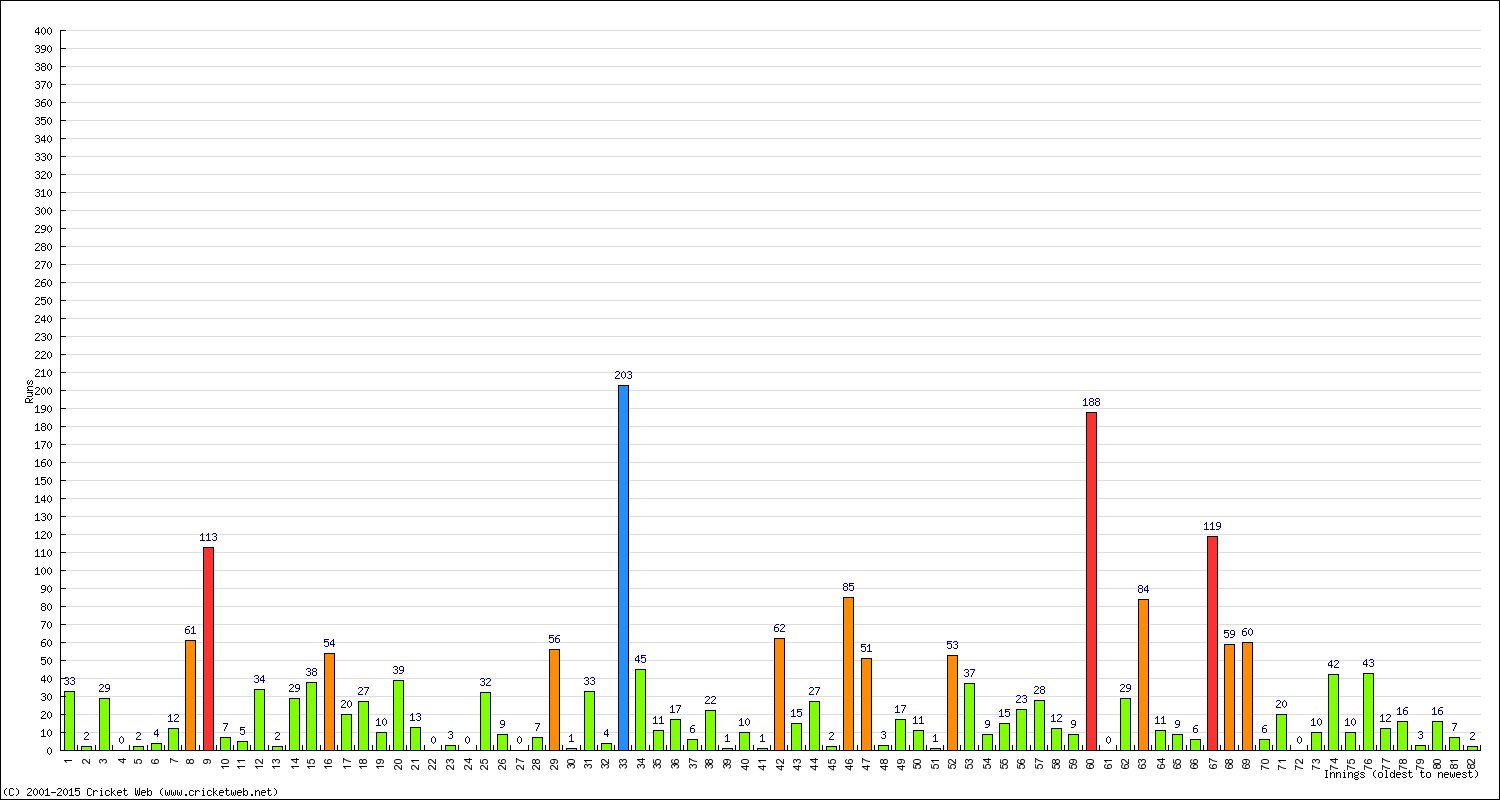The image size is (1500, 800).
Task: Click the orange 59-run bar at innings 68
Action: (1229, 697)
